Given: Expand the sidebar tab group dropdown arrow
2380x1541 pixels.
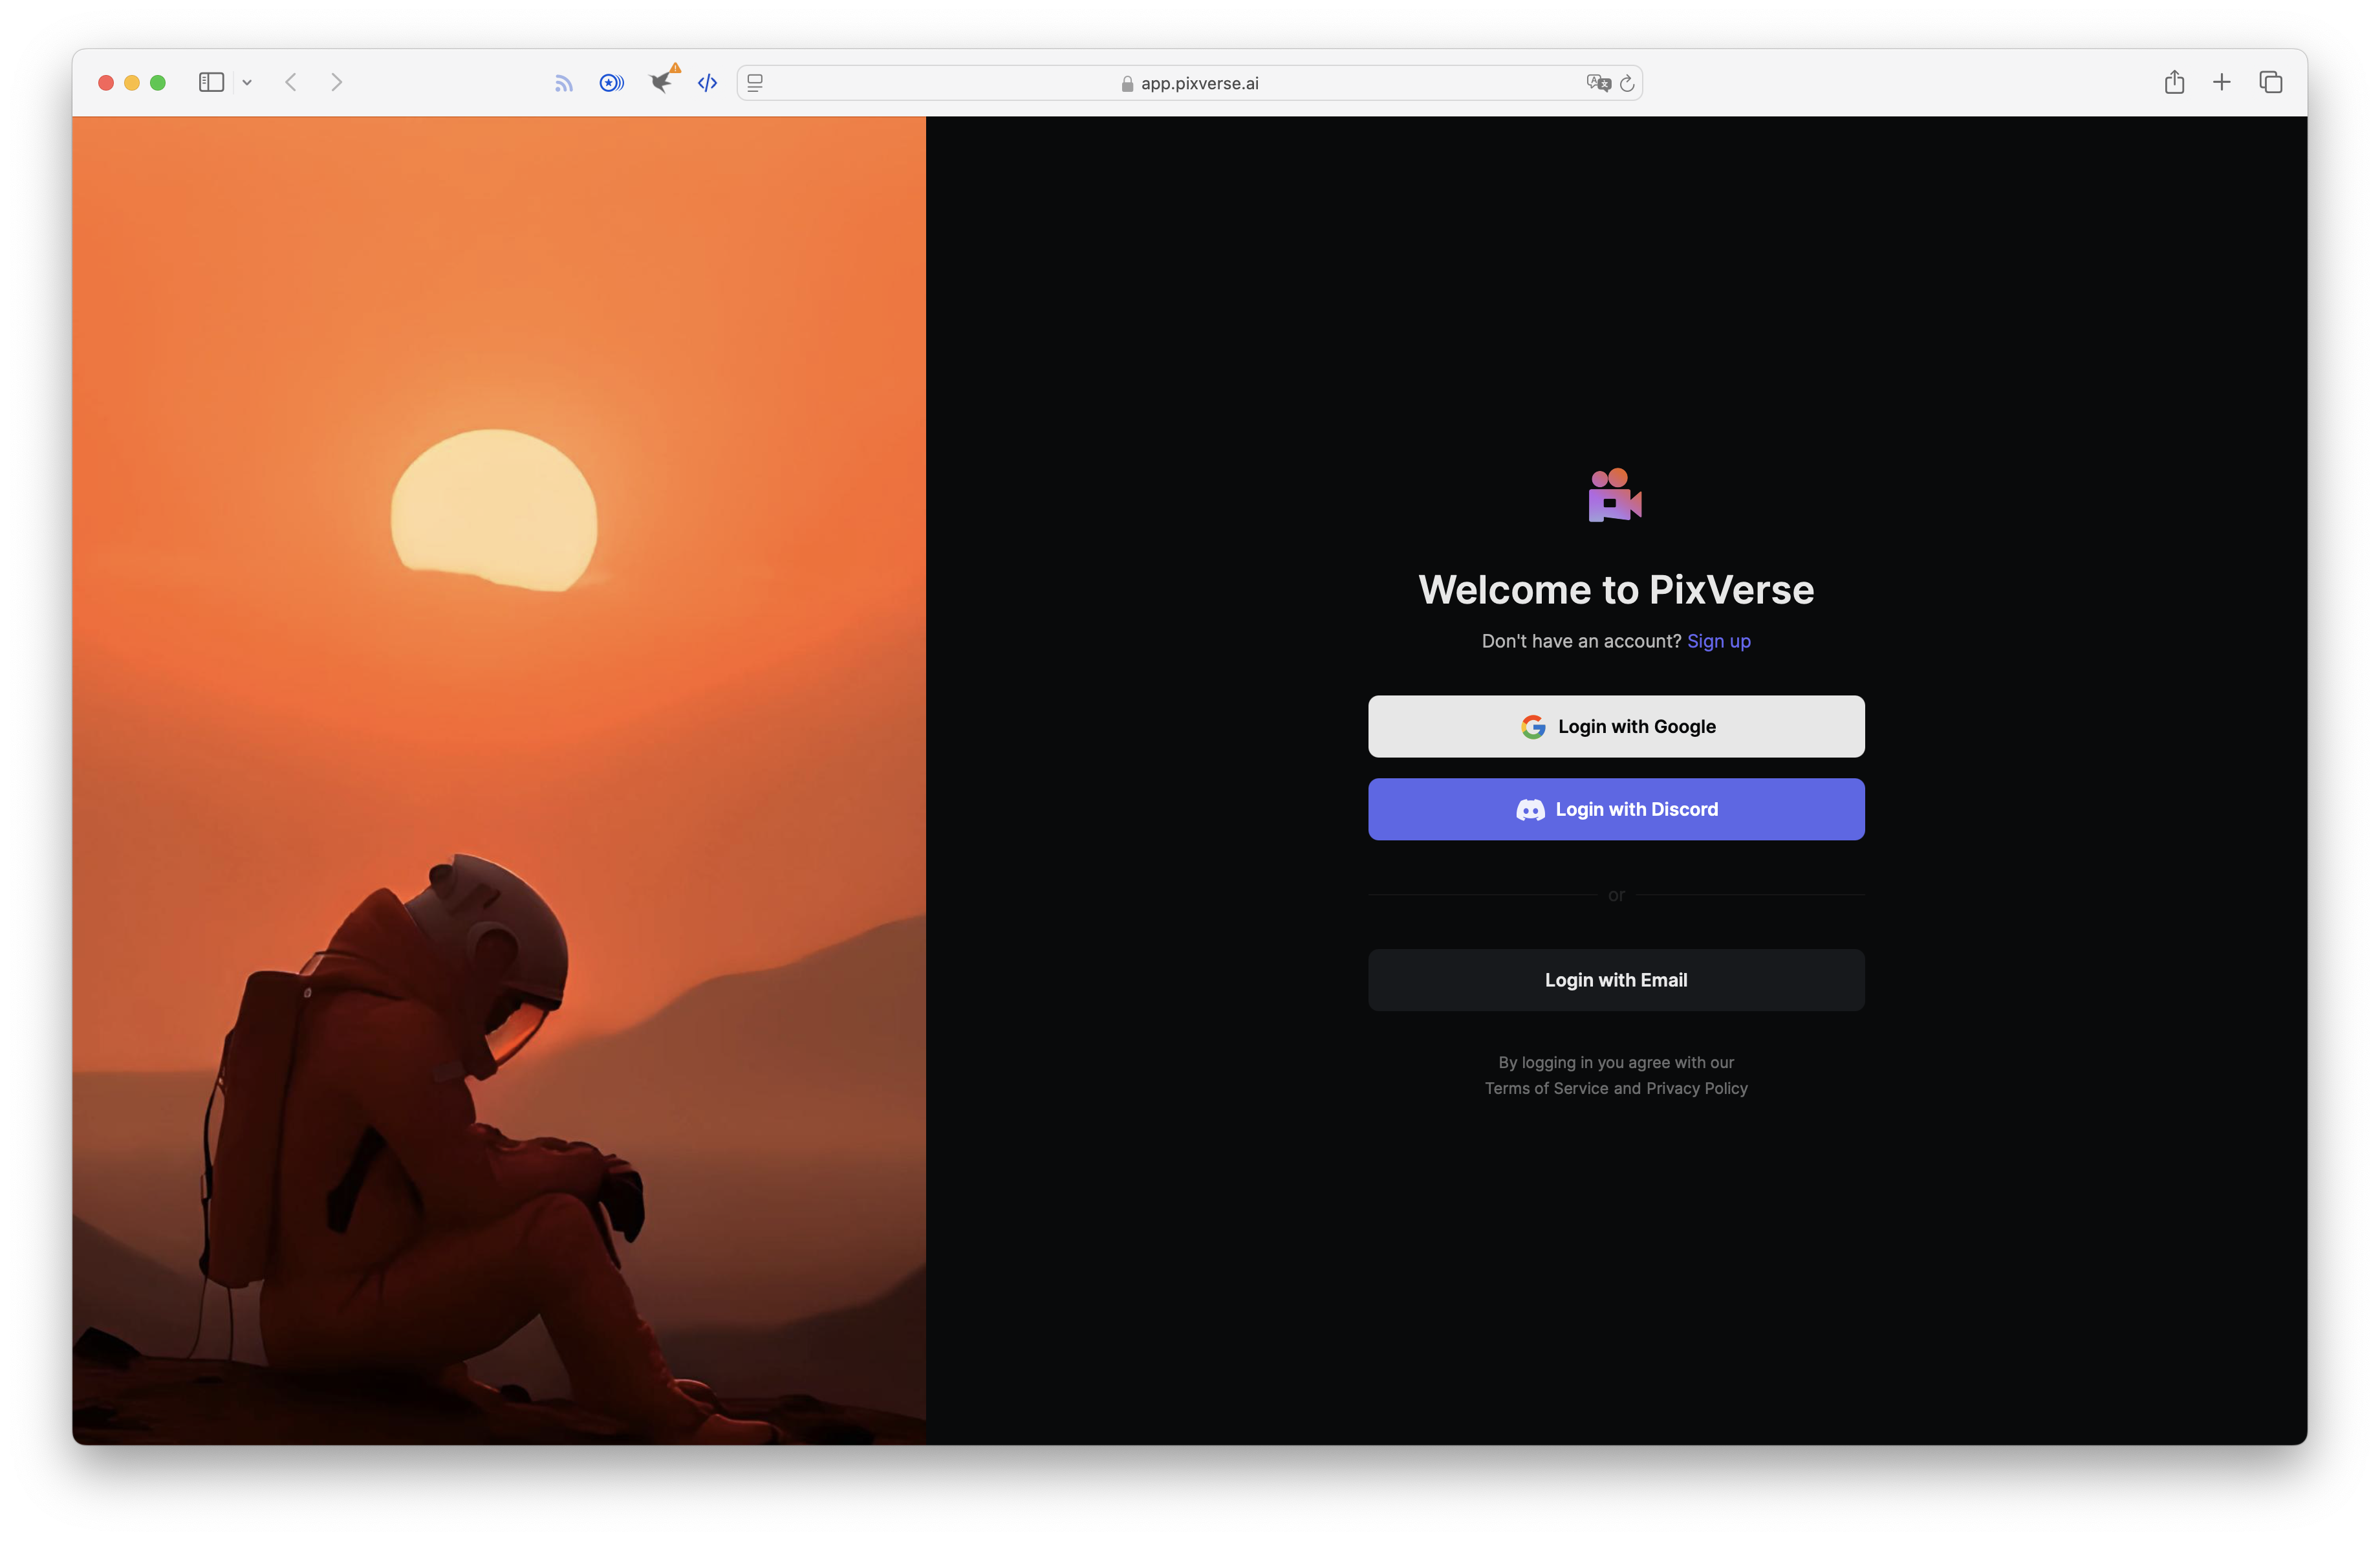Looking at the screenshot, I should (247, 83).
